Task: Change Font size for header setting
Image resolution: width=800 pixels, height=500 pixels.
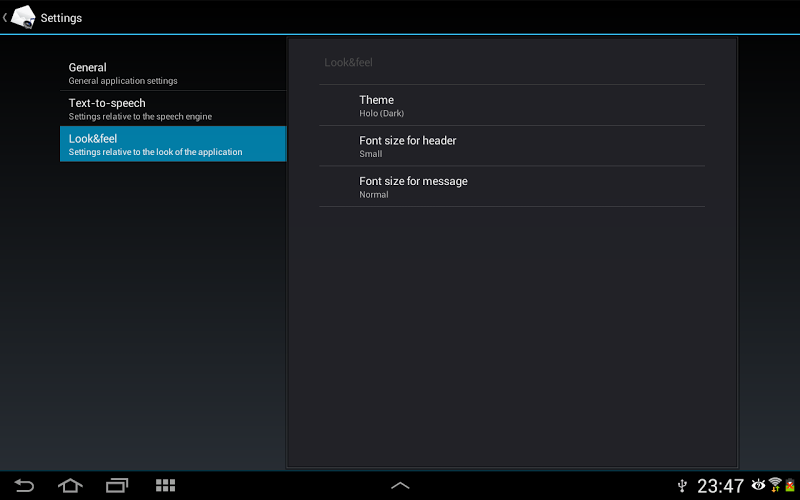Action: (x=512, y=146)
